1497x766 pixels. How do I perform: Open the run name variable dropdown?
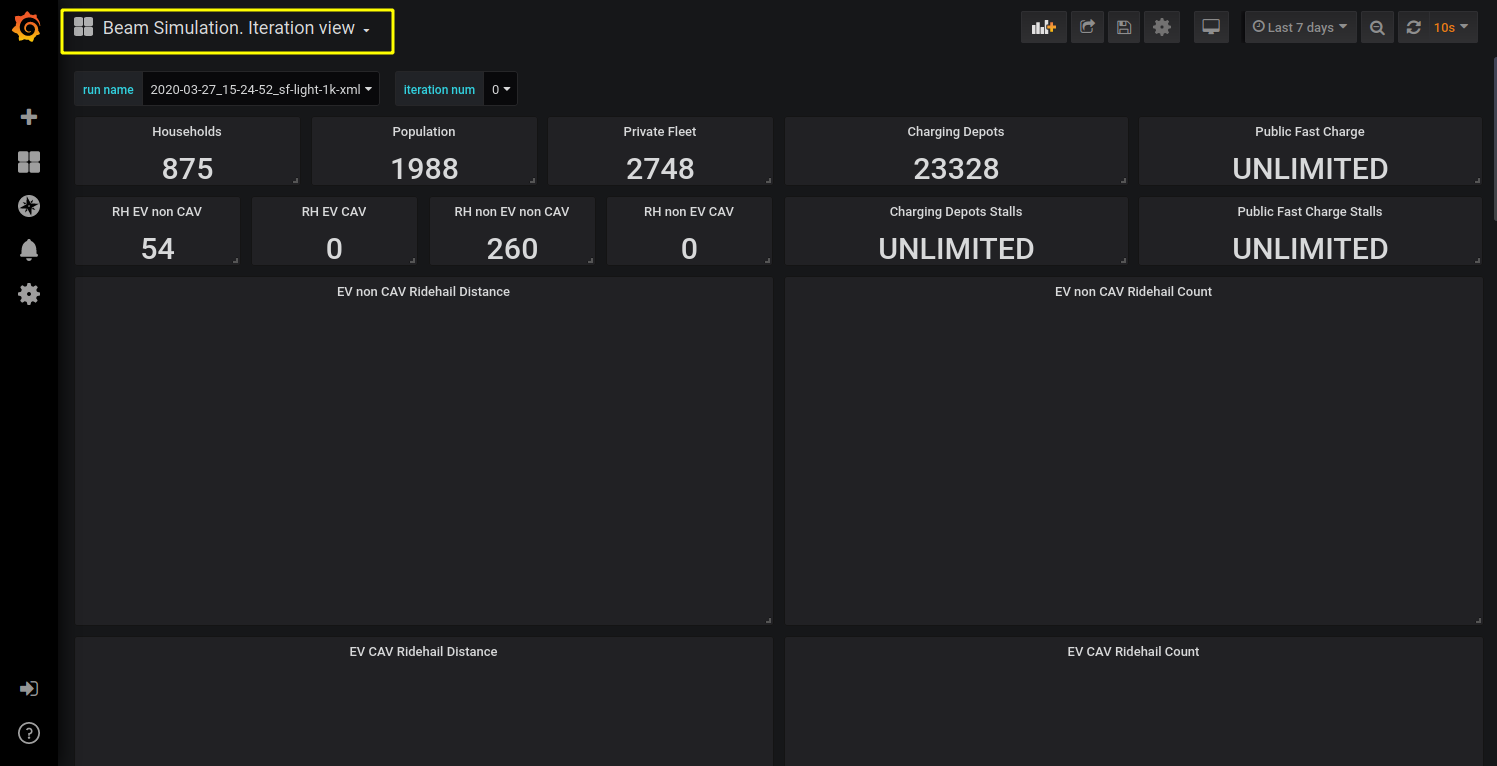point(261,89)
